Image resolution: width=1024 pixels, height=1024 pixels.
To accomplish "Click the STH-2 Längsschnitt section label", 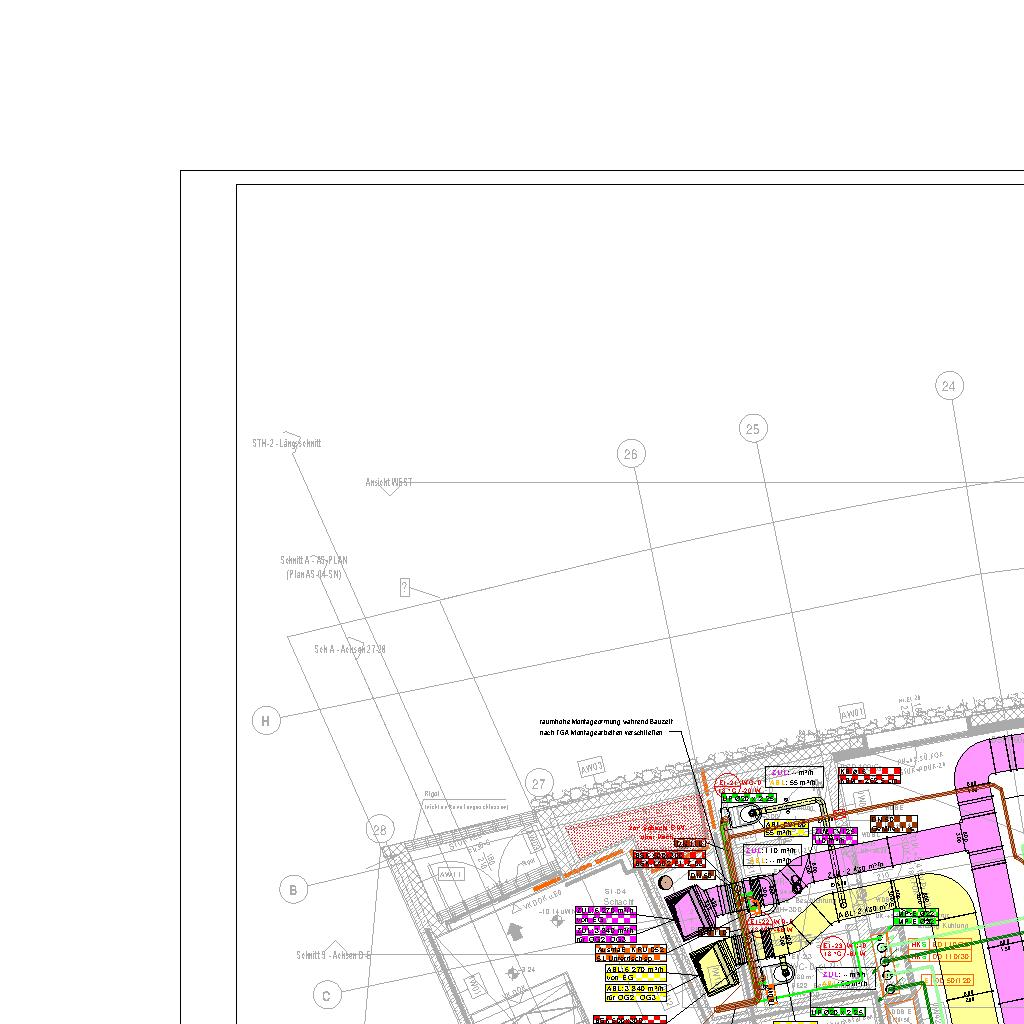I will click(287, 443).
